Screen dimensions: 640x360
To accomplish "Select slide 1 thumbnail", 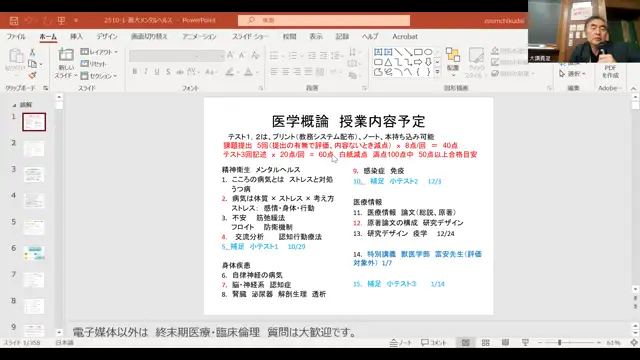I will [34, 122].
